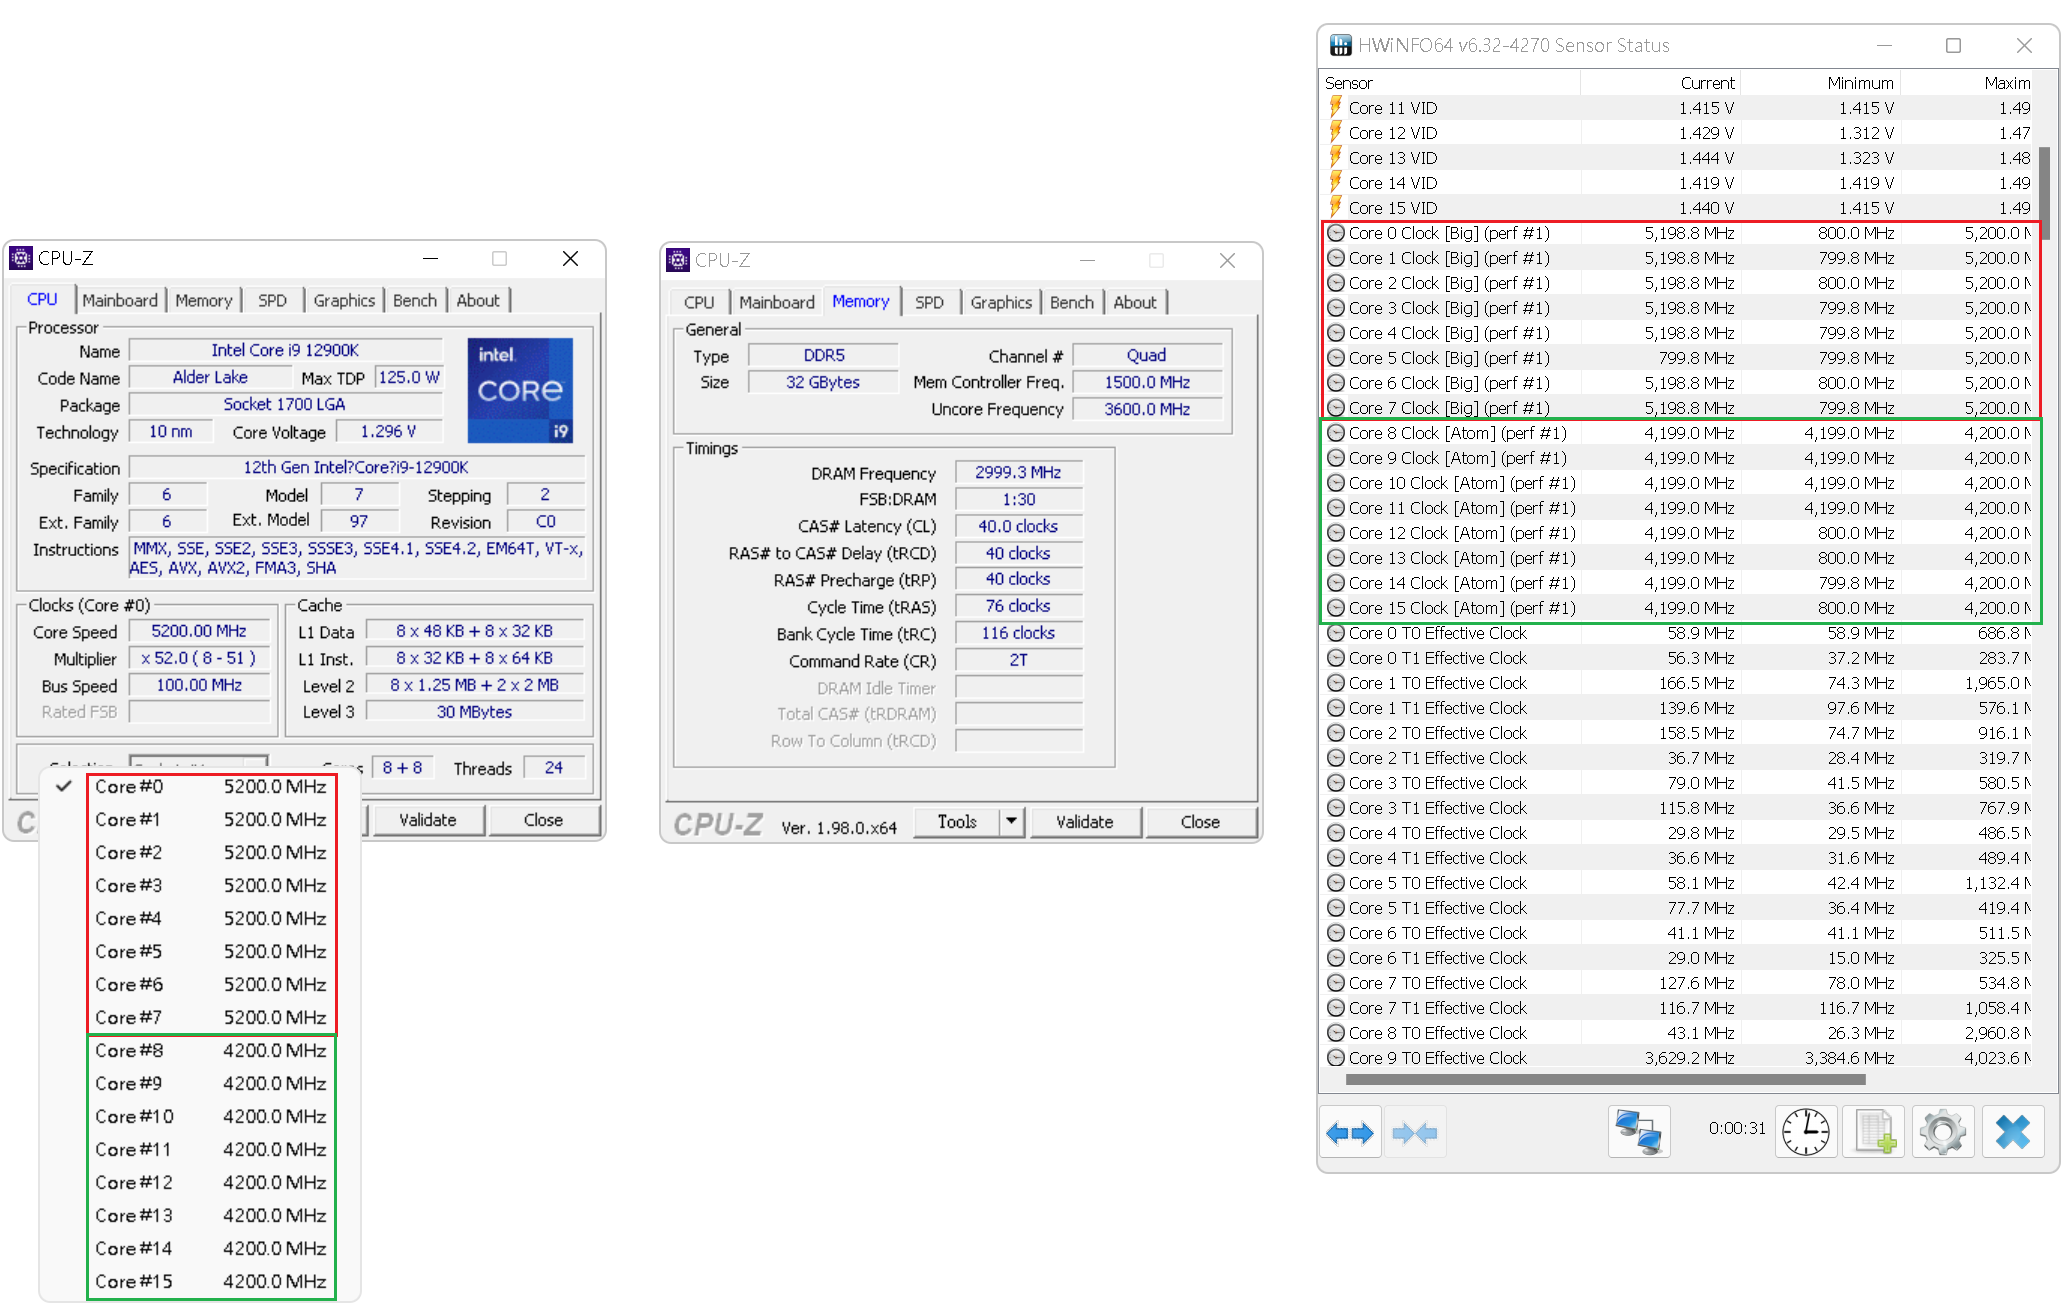Click the Sensor column header

pos(1450,83)
